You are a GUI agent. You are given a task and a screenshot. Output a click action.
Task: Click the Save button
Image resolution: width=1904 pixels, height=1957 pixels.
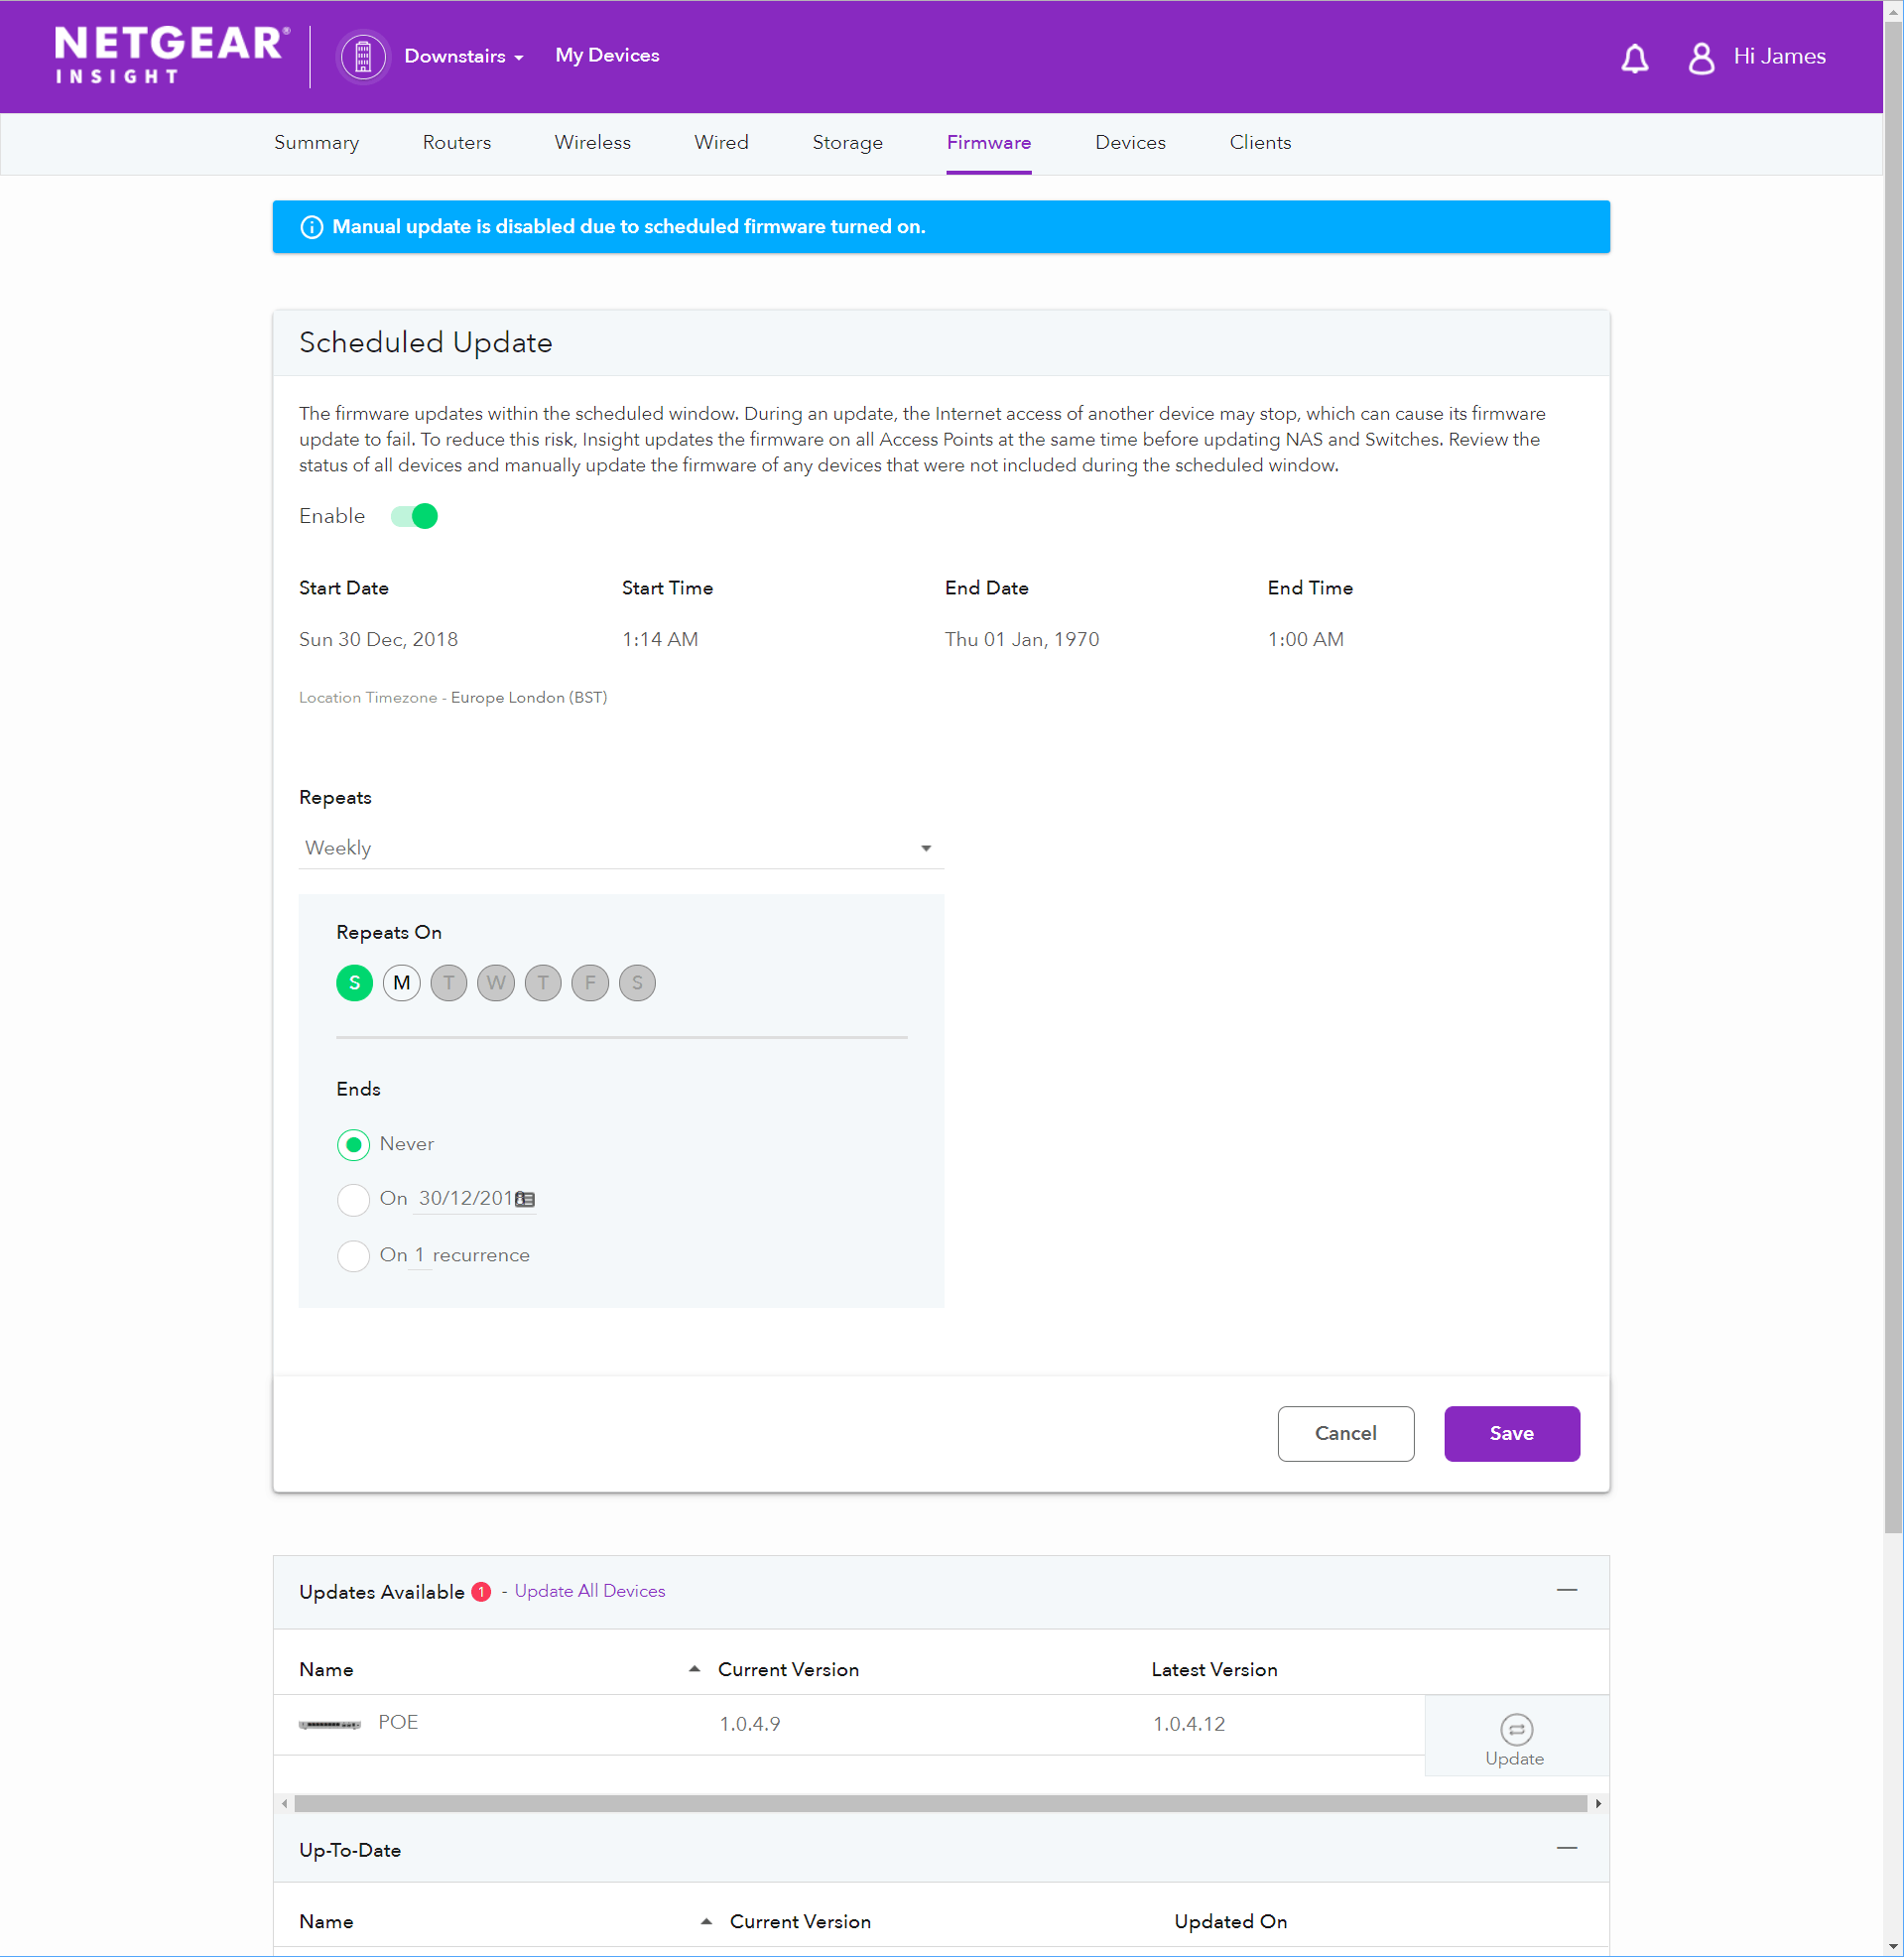click(1511, 1433)
